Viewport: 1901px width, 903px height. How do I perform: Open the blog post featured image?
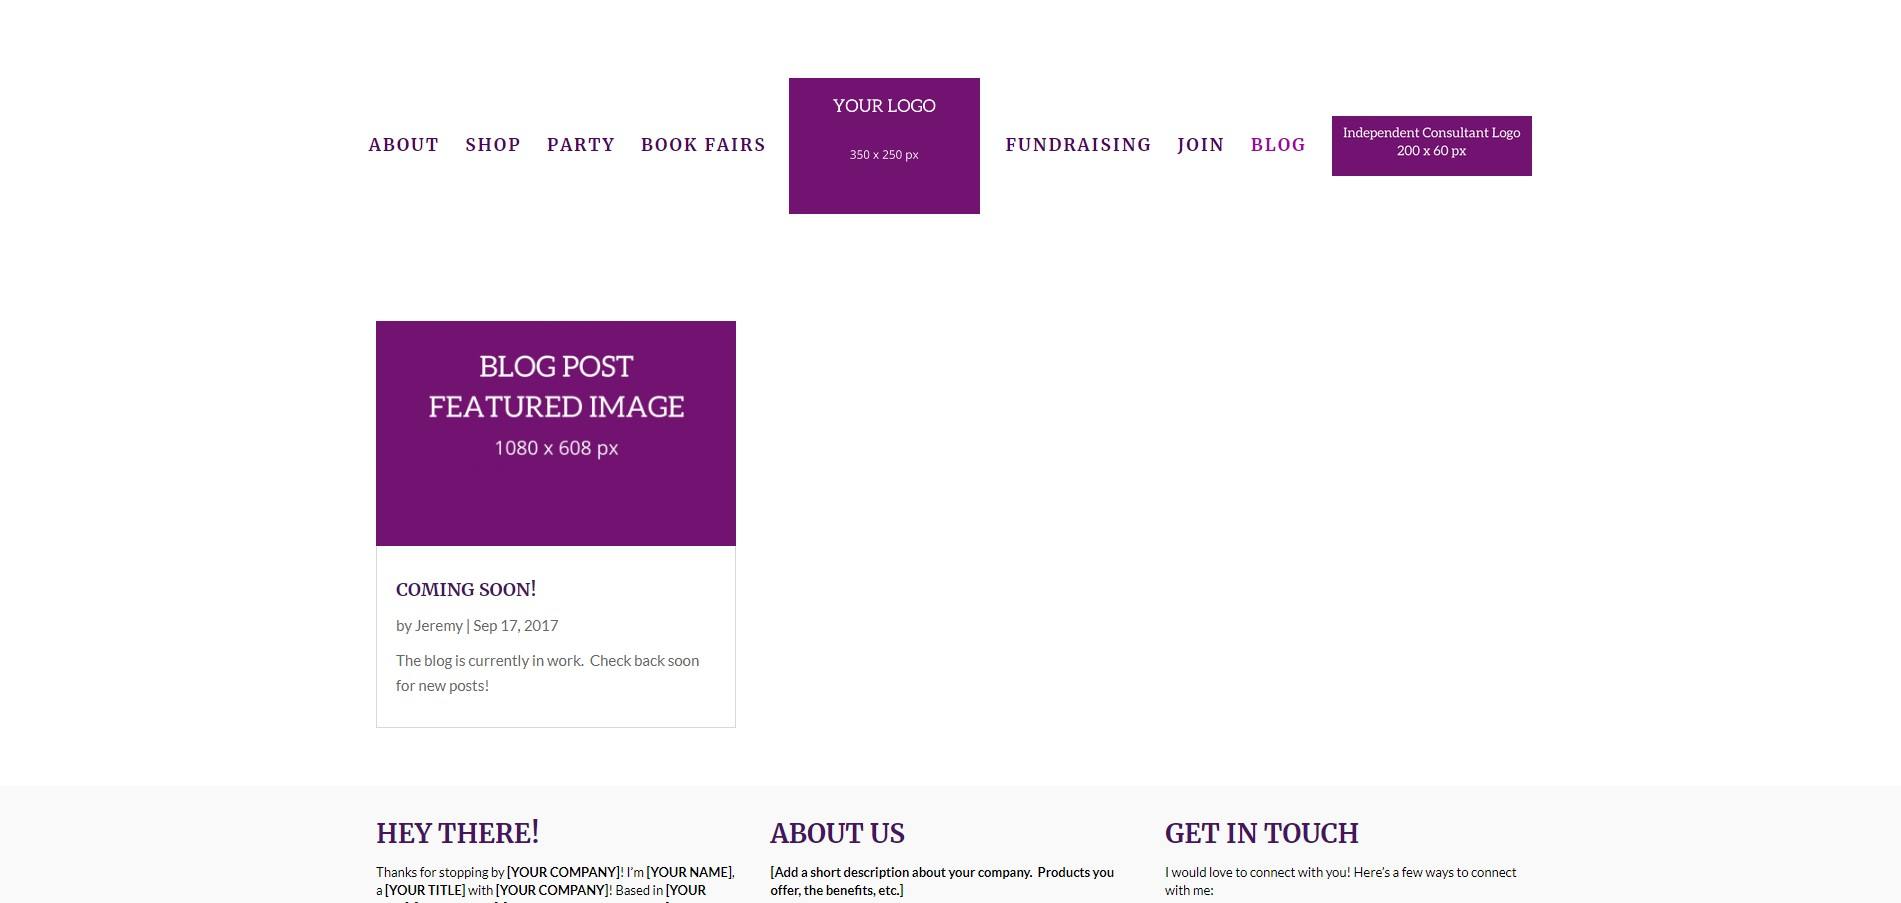coord(556,433)
